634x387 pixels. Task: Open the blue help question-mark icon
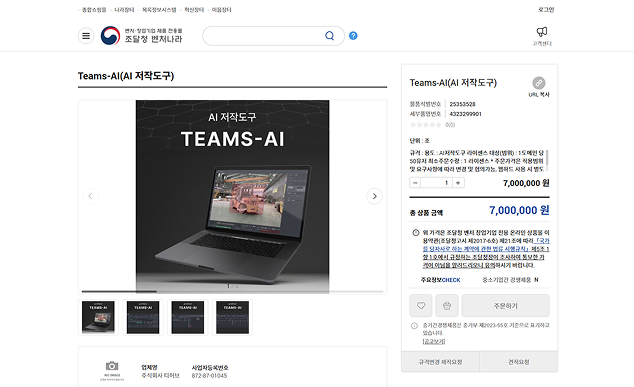click(x=353, y=36)
